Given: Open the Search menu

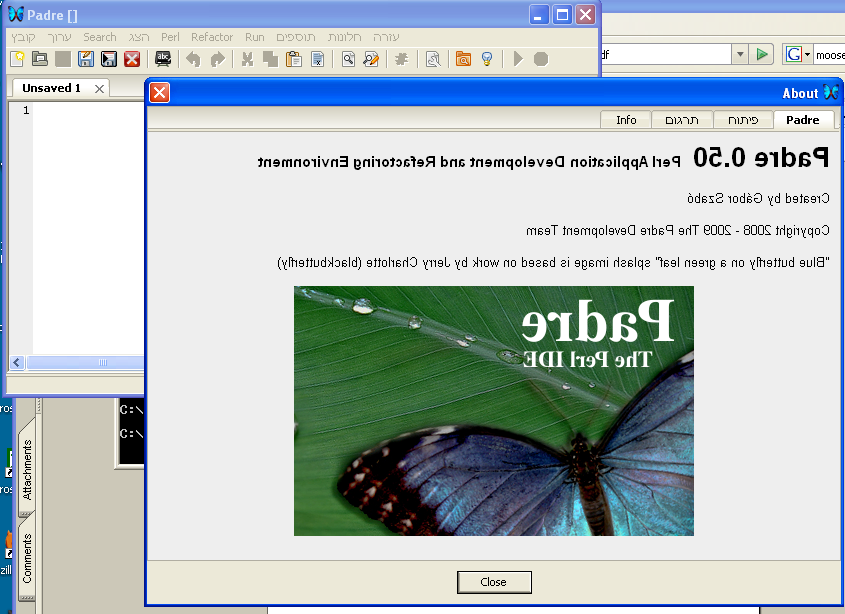Looking at the screenshot, I should click(100, 37).
